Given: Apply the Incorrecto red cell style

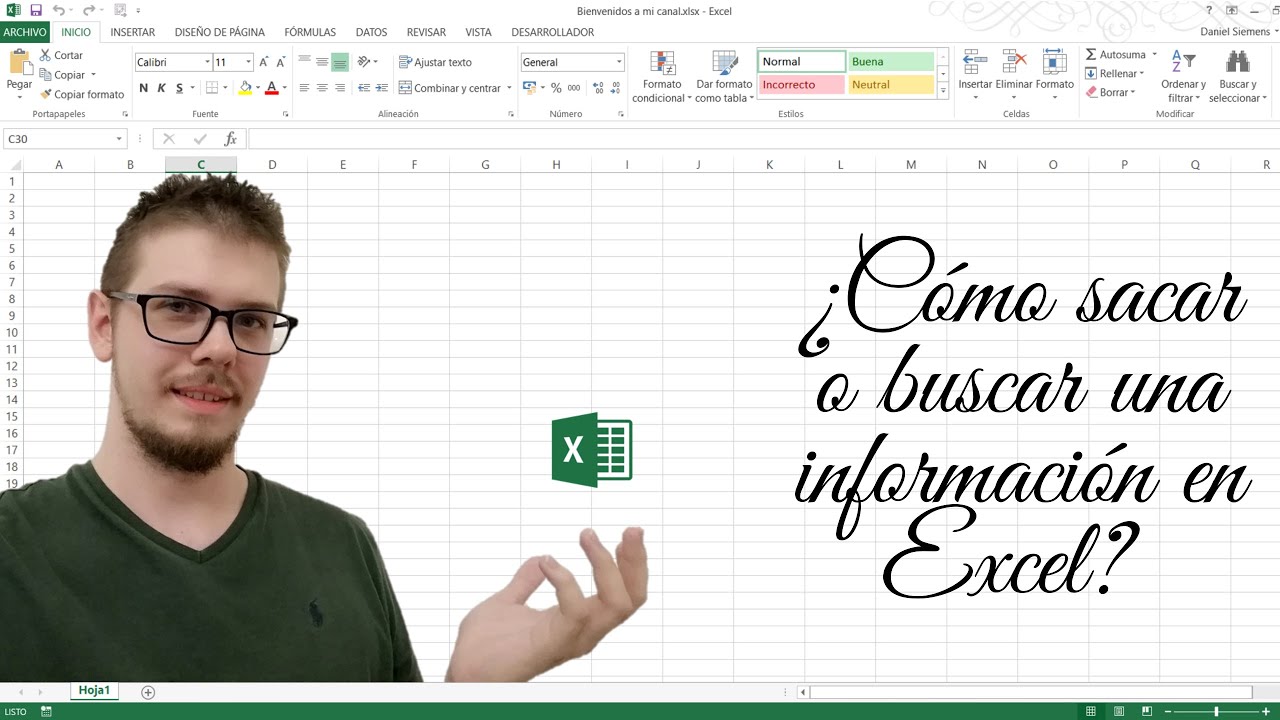Looking at the screenshot, I should [x=802, y=85].
